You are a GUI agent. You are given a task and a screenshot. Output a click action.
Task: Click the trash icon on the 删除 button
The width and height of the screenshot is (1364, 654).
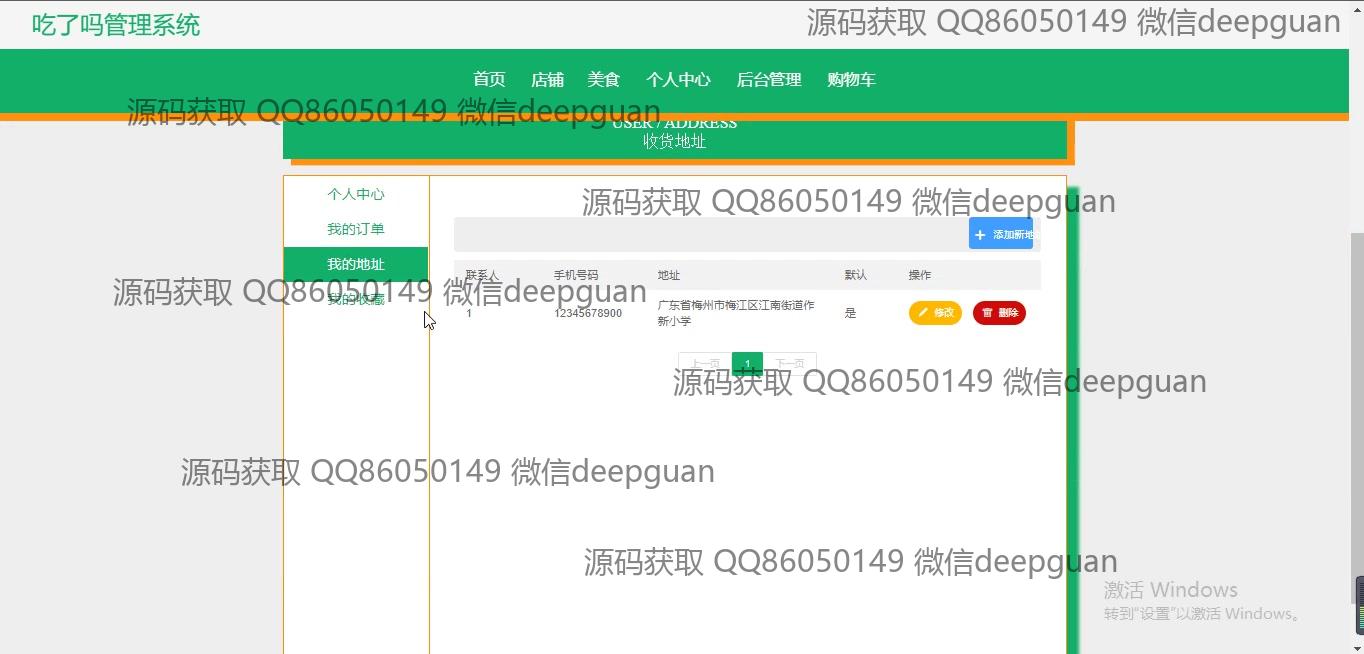(987, 313)
